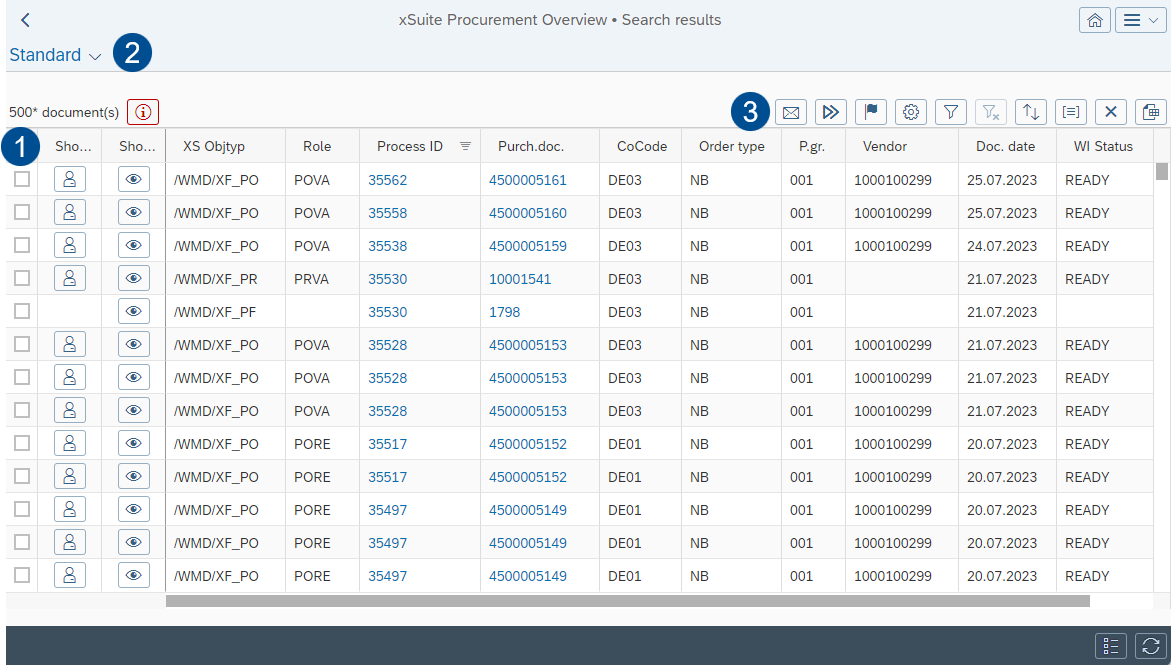This screenshot has width=1171, height=665.
Task: Open table settings via the gear icon
Action: click(910, 111)
